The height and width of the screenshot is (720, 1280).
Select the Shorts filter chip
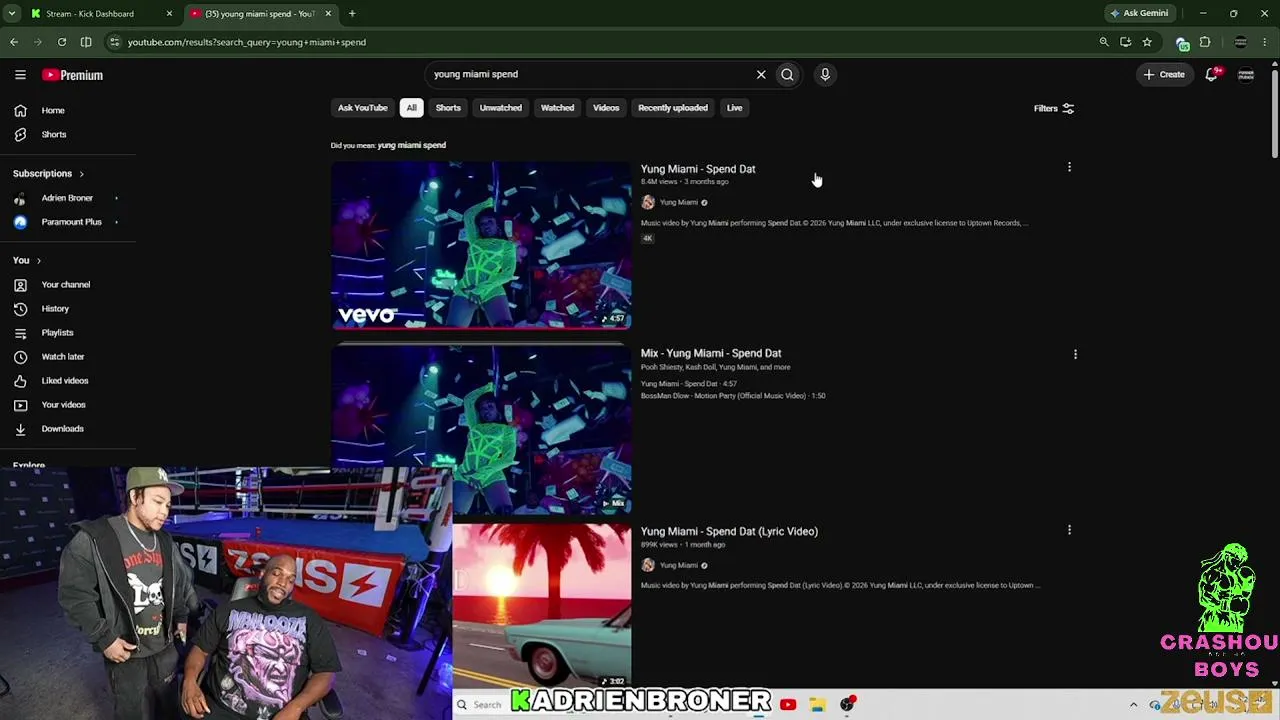448,108
